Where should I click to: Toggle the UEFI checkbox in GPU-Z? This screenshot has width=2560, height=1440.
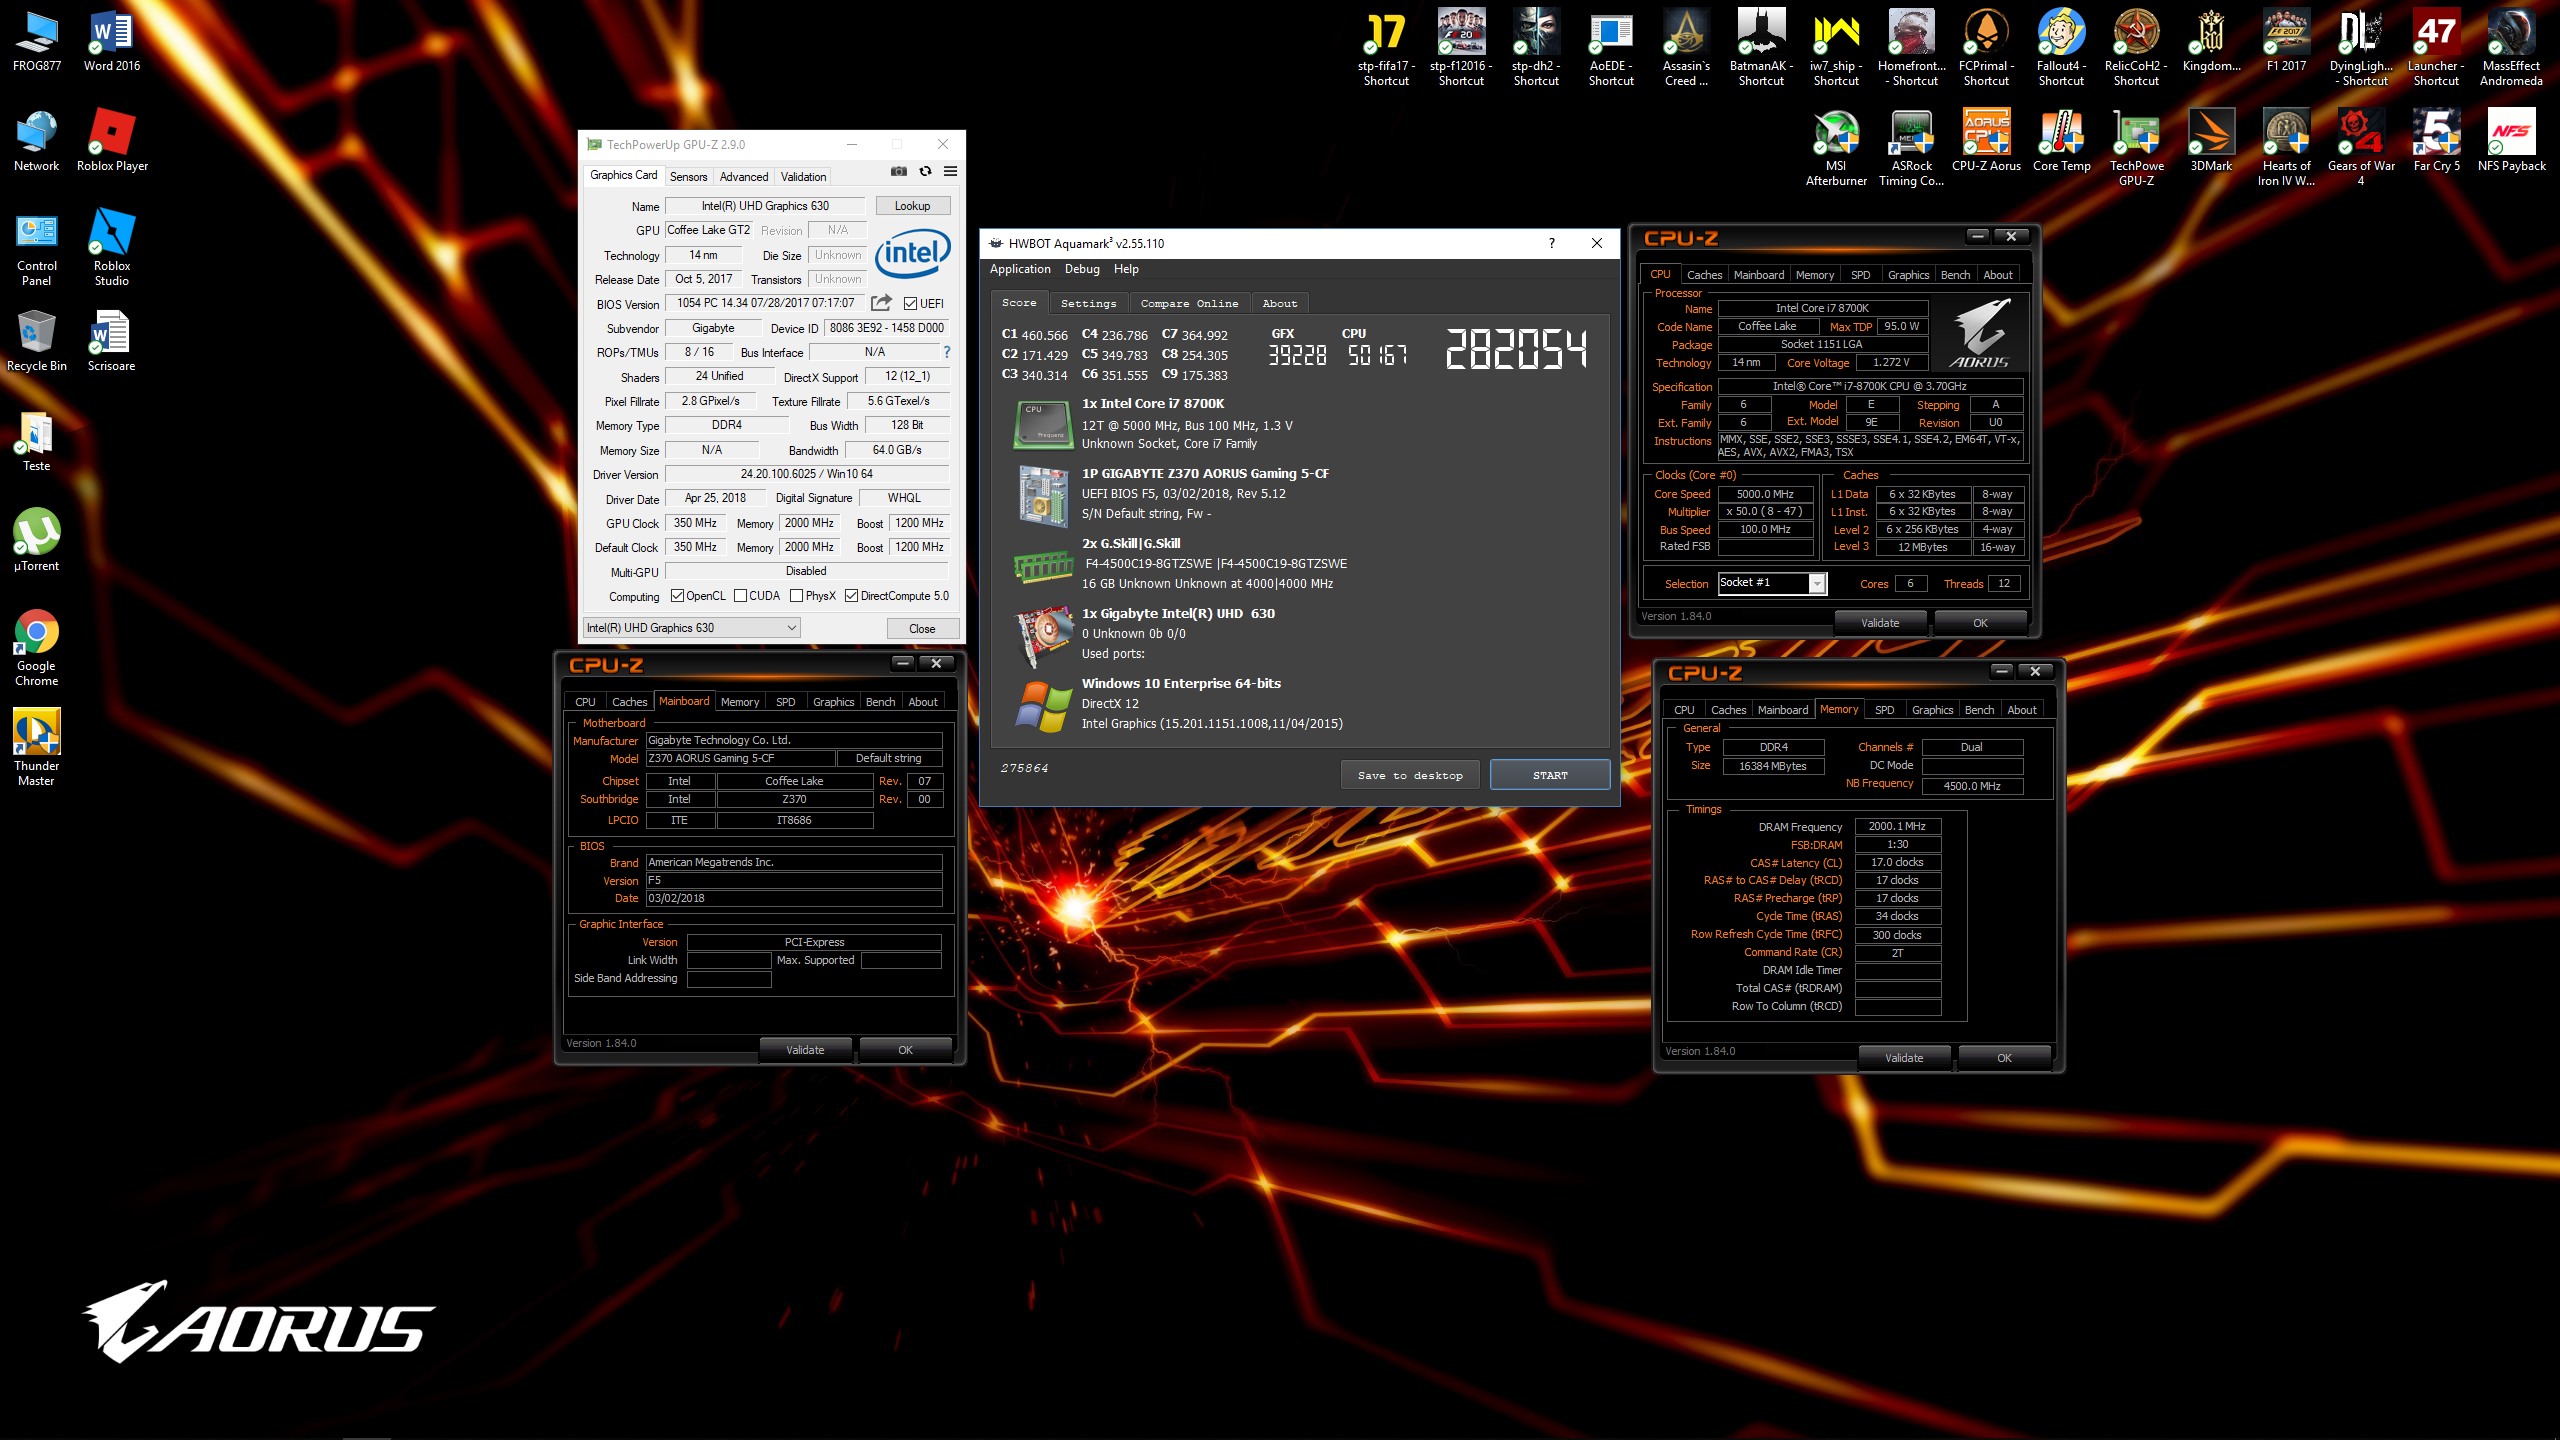point(910,303)
